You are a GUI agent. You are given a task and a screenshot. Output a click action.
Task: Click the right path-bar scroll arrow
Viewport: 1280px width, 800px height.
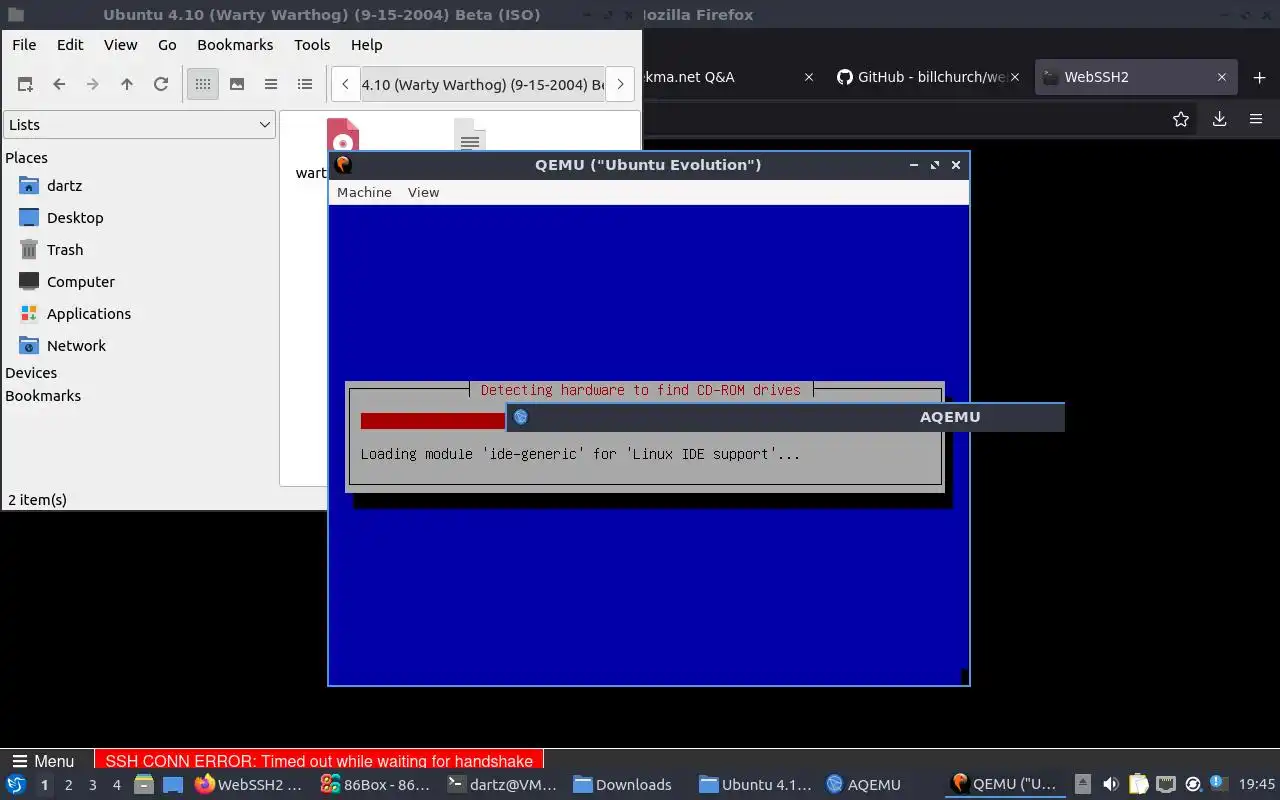[x=620, y=85]
